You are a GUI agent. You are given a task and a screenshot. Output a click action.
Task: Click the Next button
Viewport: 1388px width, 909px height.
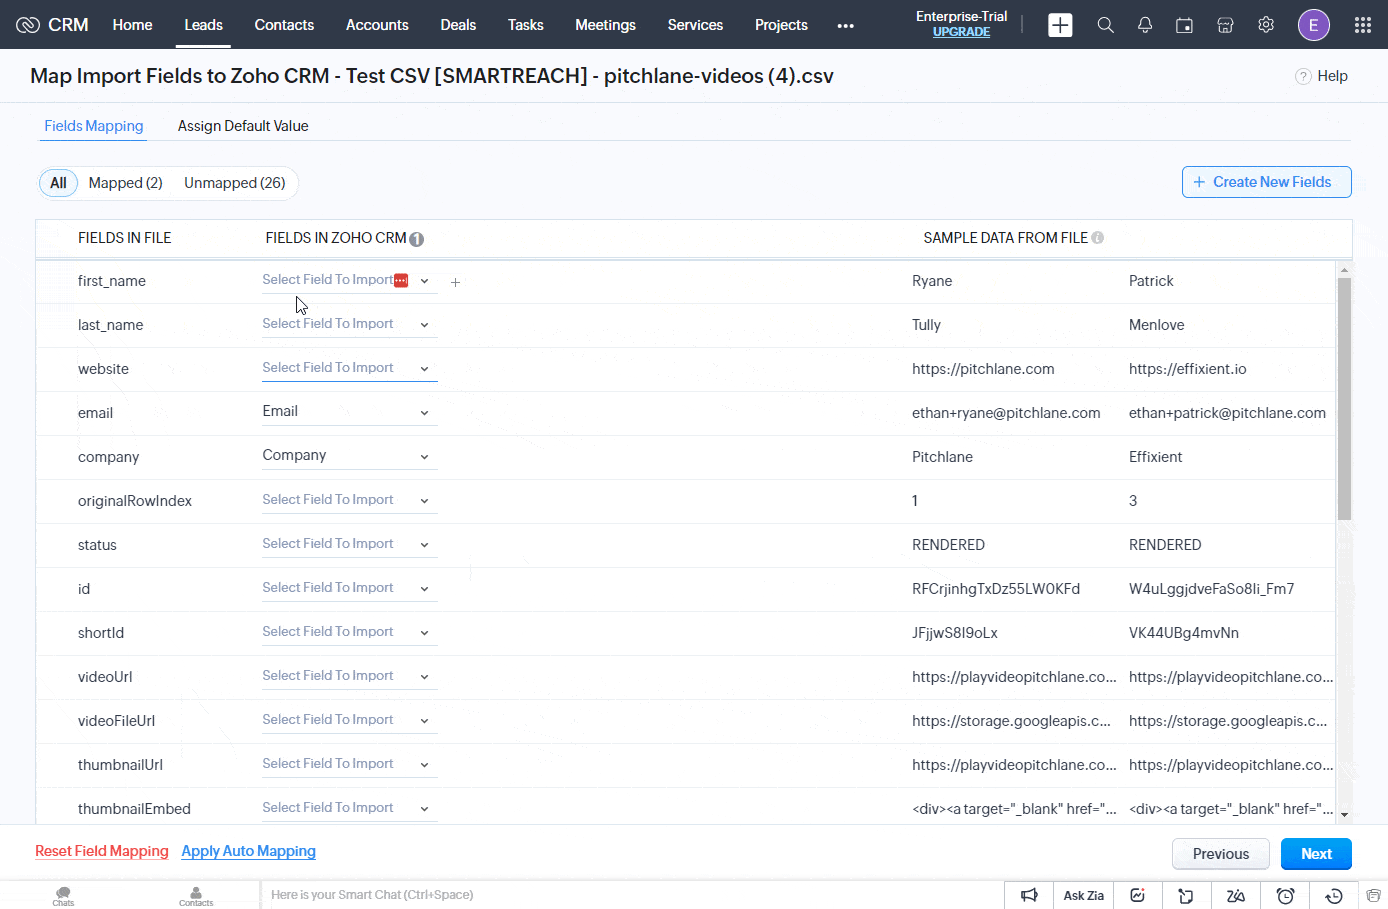(1316, 854)
